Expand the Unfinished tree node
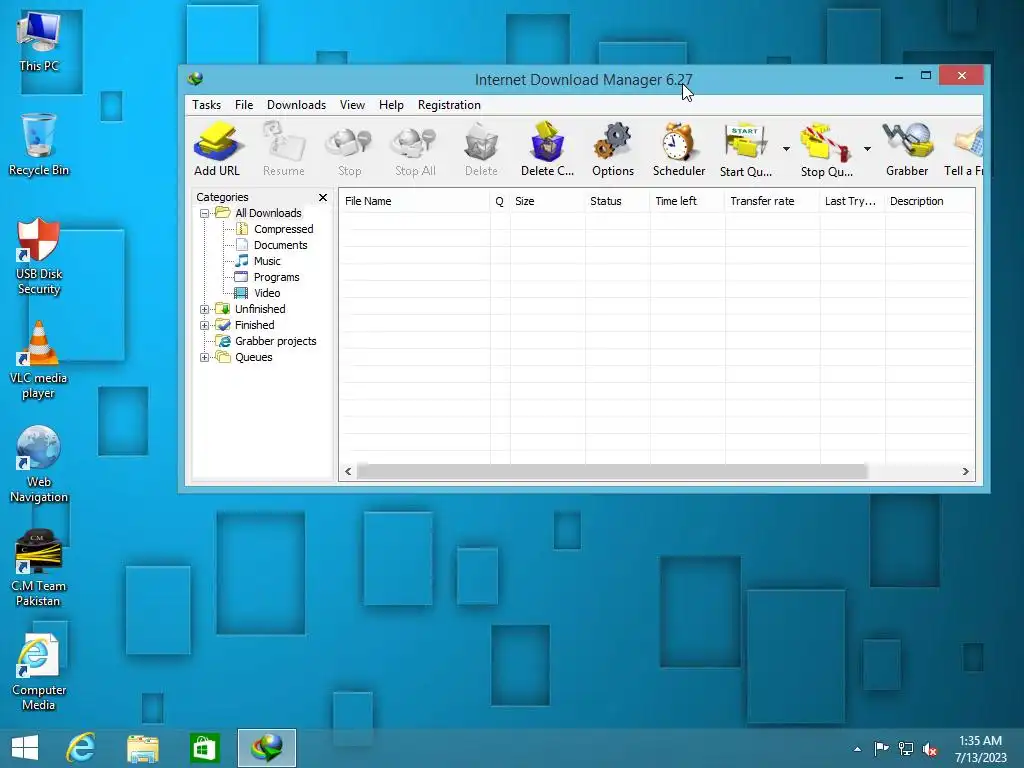 pyautogui.click(x=204, y=310)
